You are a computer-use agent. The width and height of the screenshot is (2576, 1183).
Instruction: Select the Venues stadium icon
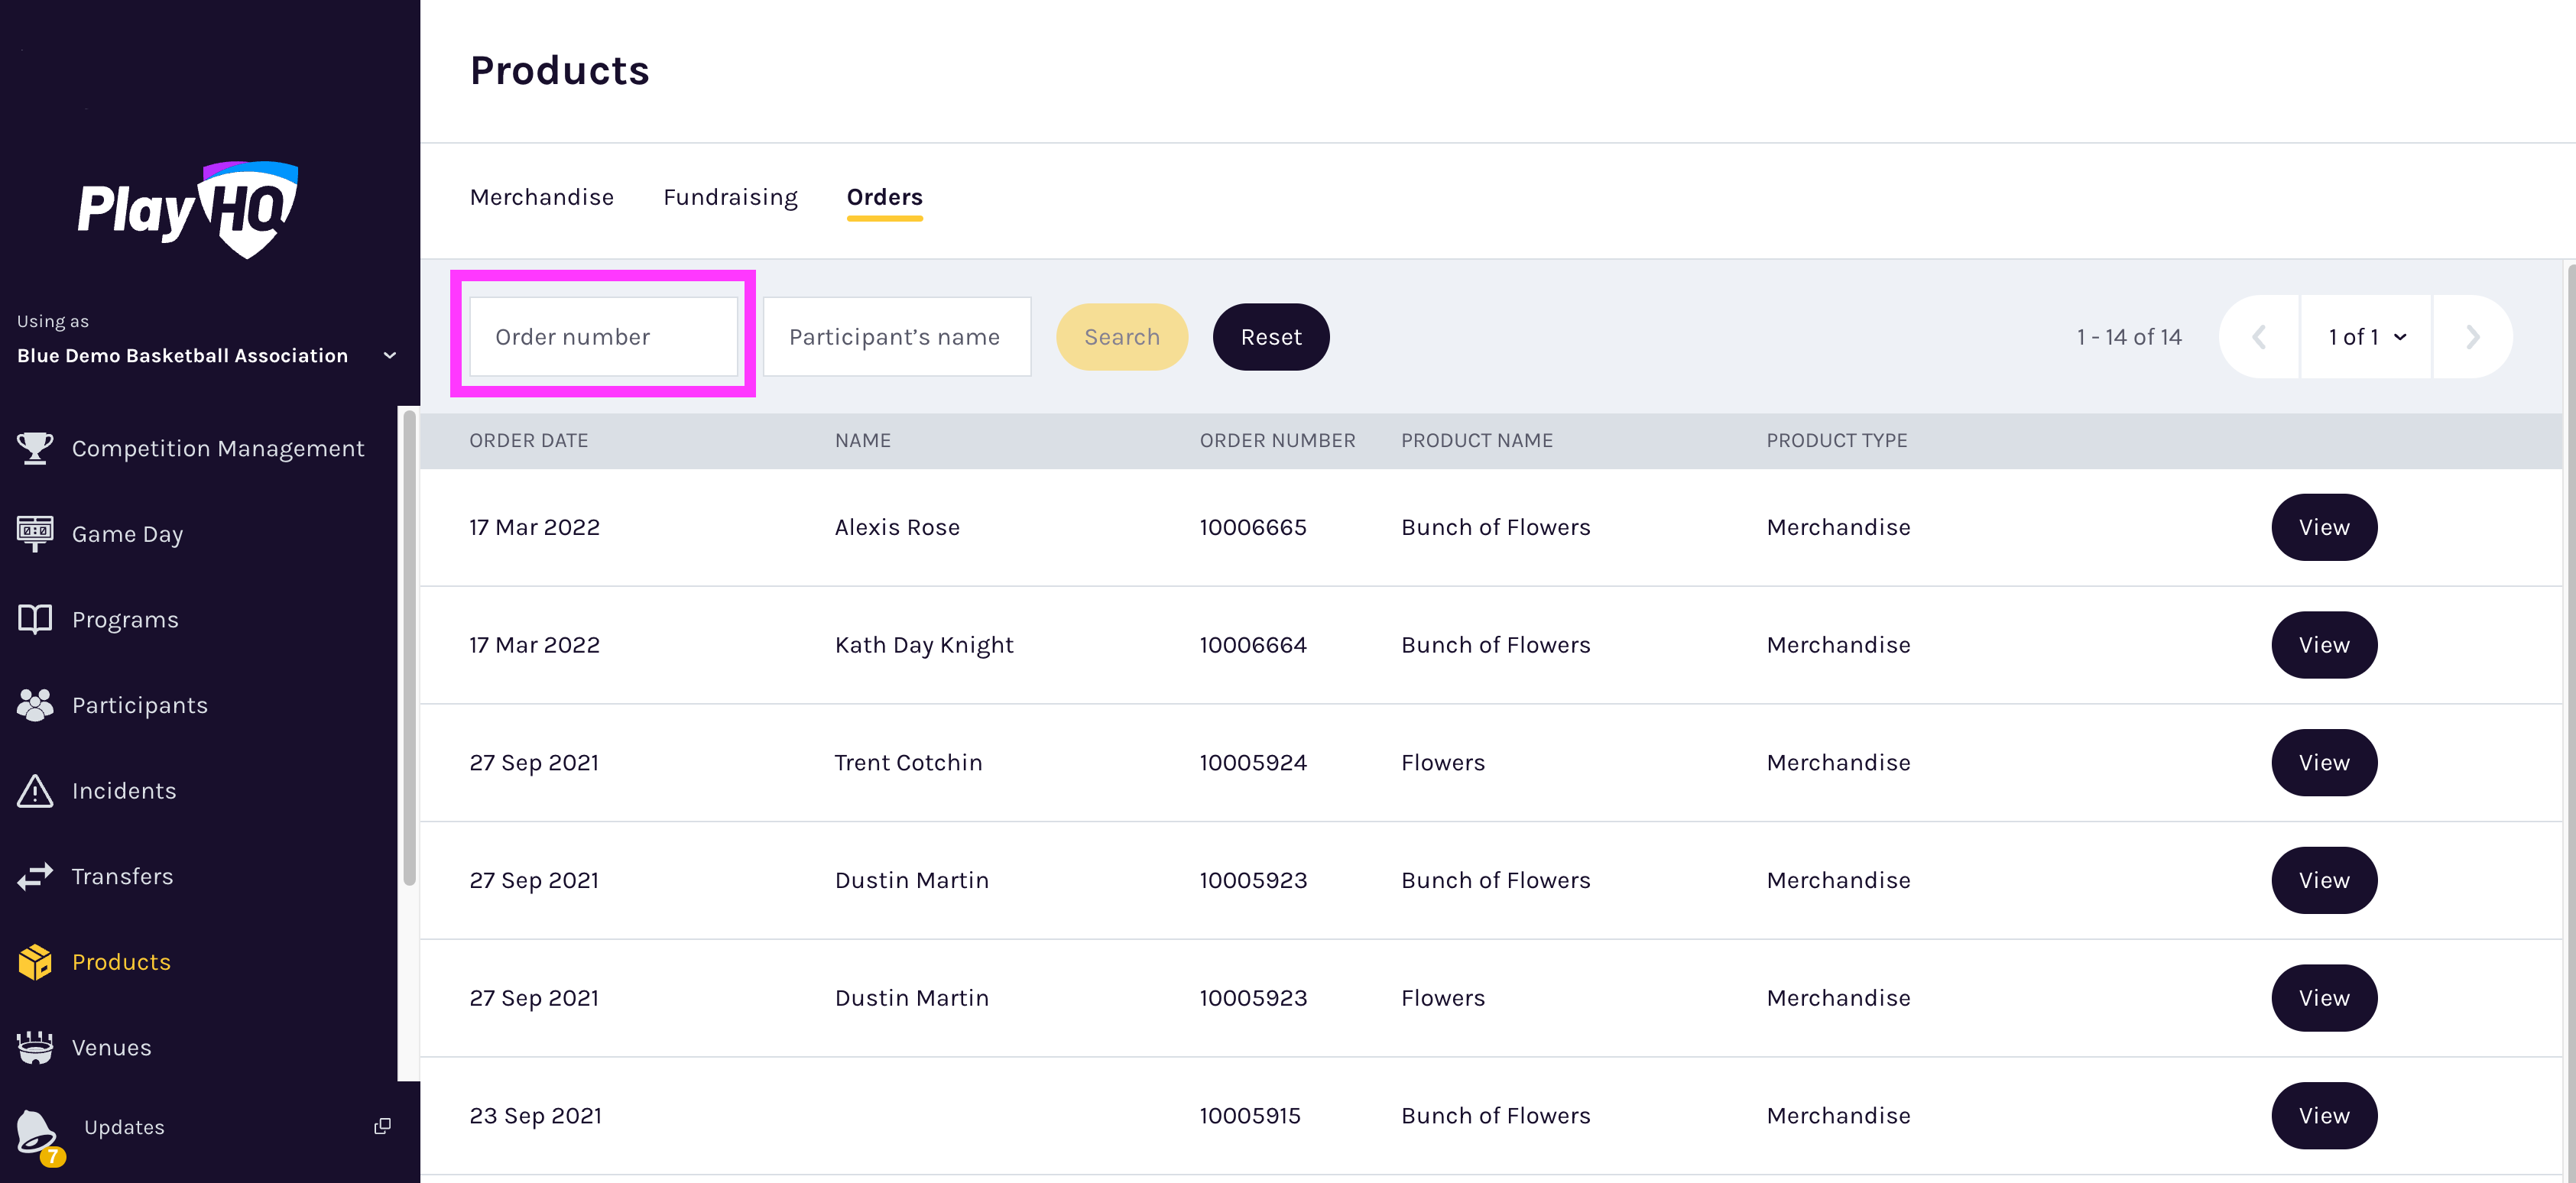[x=35, y=1047]
